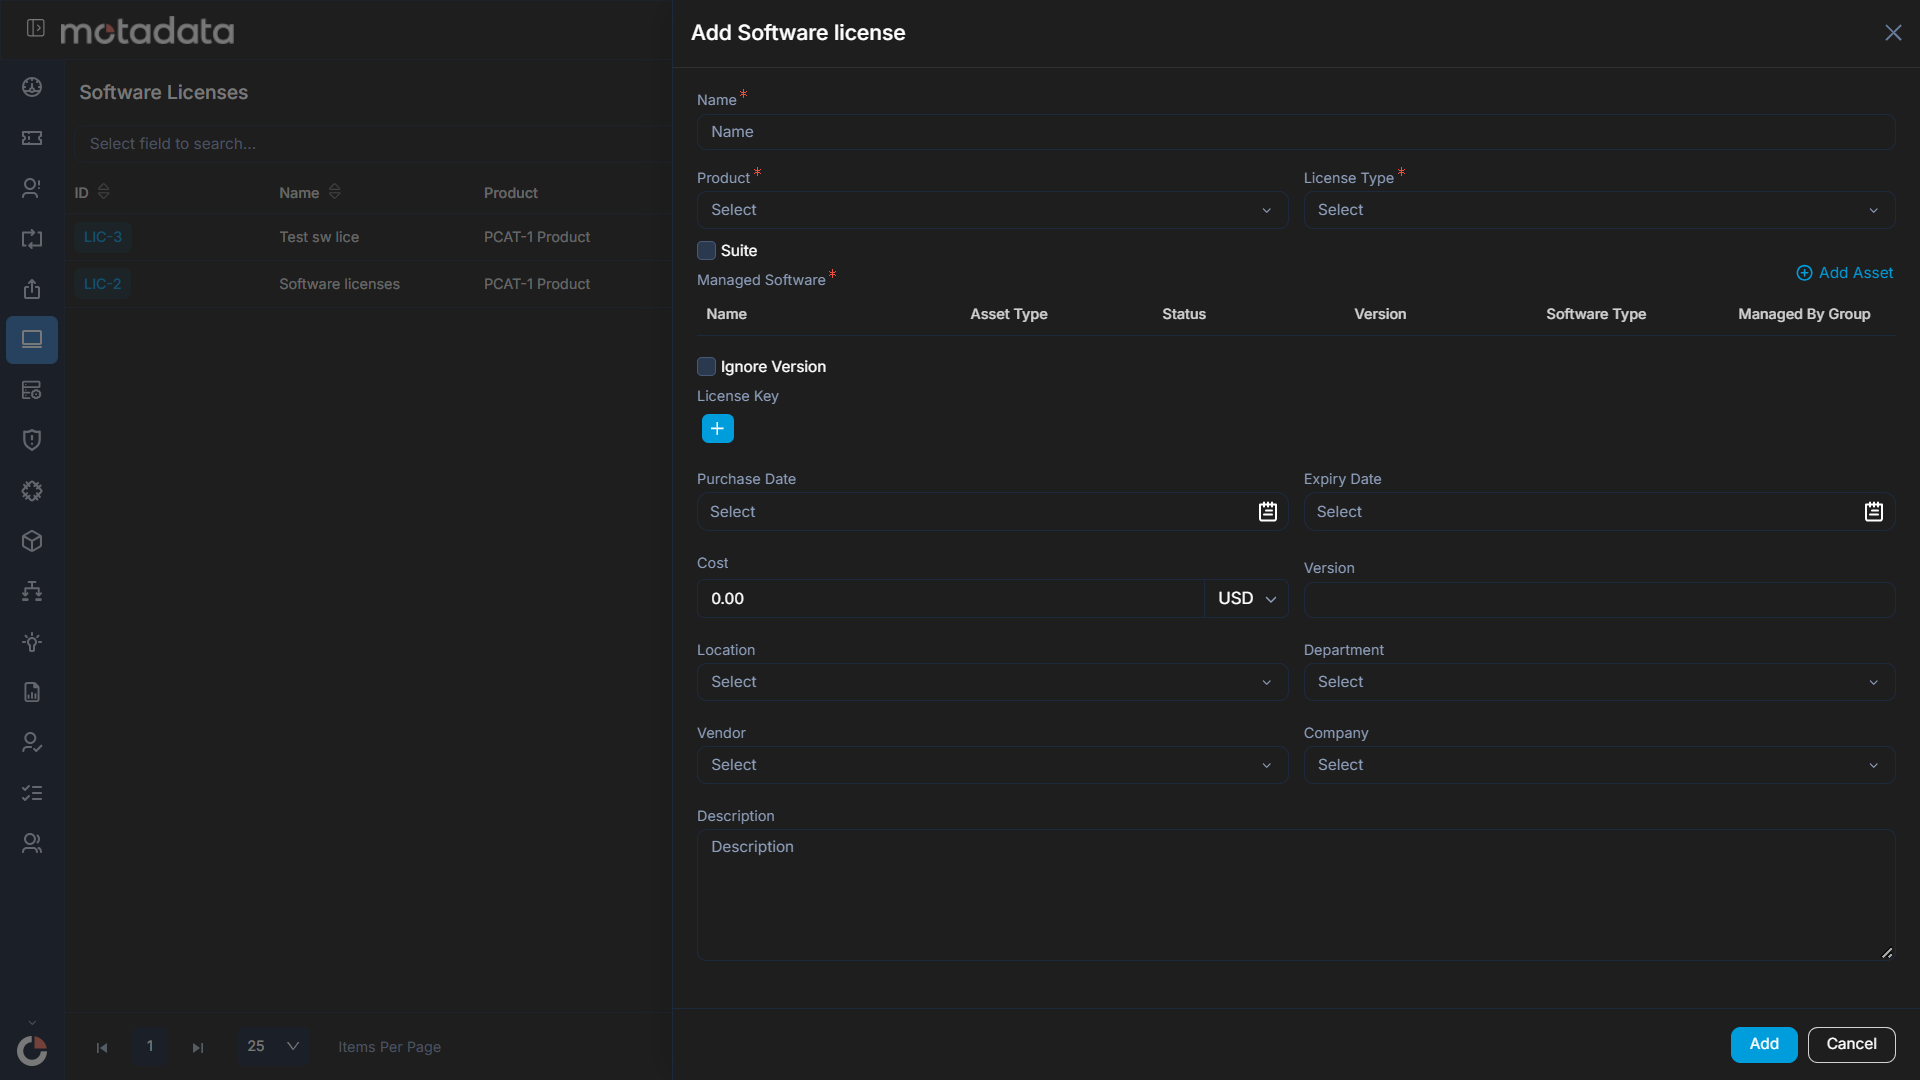The width and height of the screenshot is (1920, 1080).
Task: Toggle the sidebar collapse icon beside the Motadata logo
Action: pyautogui.click(x=36, y=29)
